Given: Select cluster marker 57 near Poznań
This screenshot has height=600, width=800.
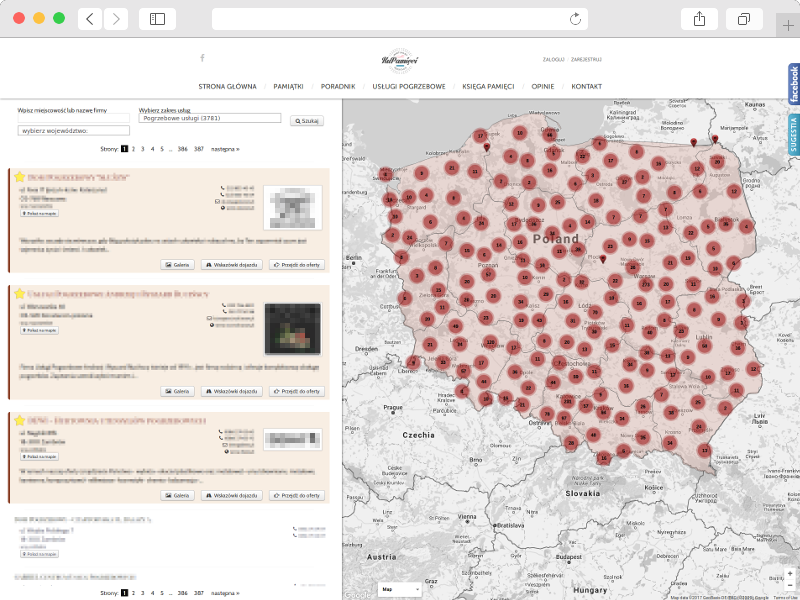Looking at the screenshot, I should click(x=488, y=274).
